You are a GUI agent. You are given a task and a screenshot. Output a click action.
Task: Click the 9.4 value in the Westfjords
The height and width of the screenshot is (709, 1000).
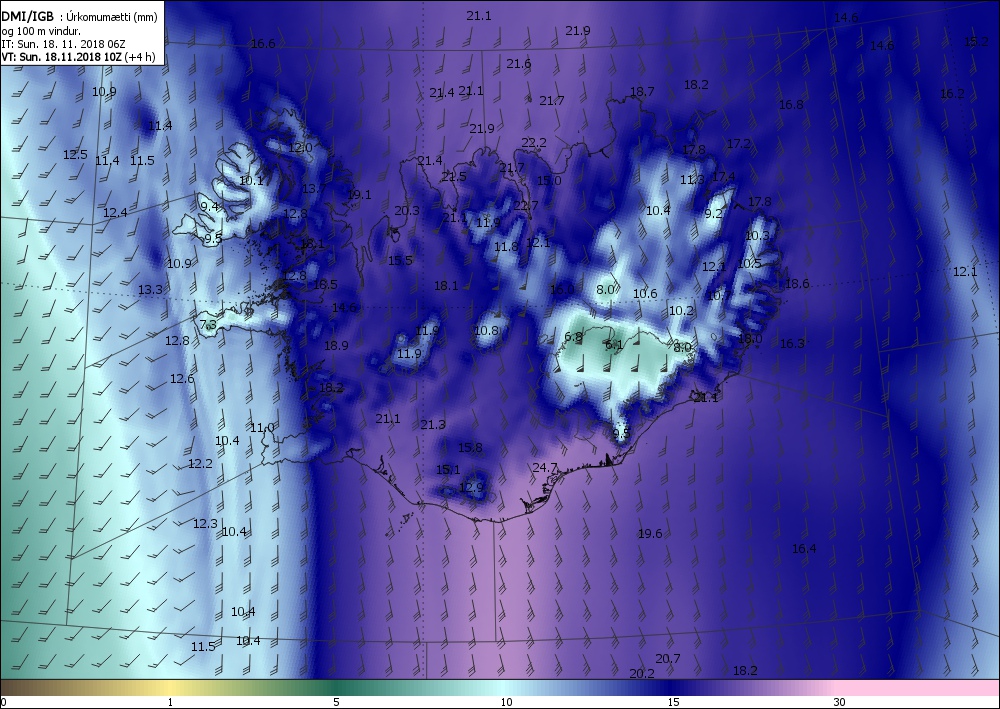pyautogui.click(x=209, y=206)
